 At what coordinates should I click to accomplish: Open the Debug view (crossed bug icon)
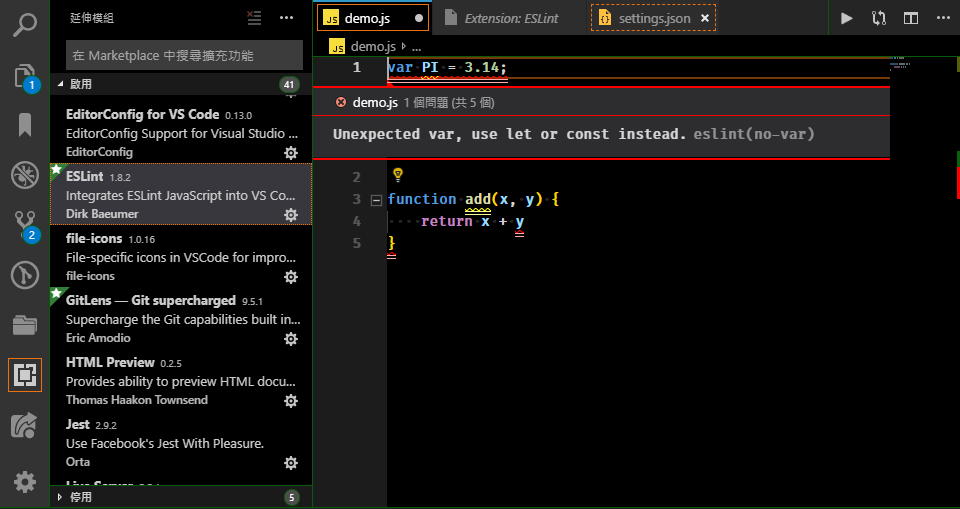(x=24, y=175)
